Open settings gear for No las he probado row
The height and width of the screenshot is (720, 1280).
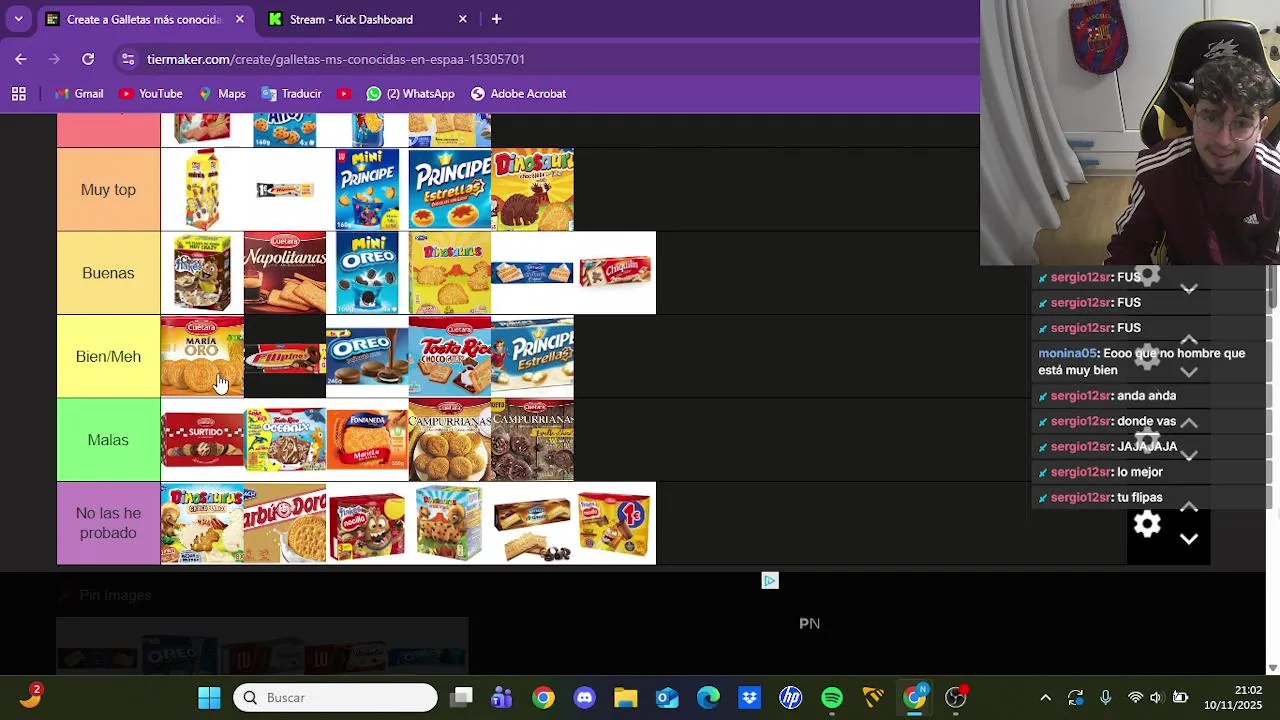coord(1147,523)
